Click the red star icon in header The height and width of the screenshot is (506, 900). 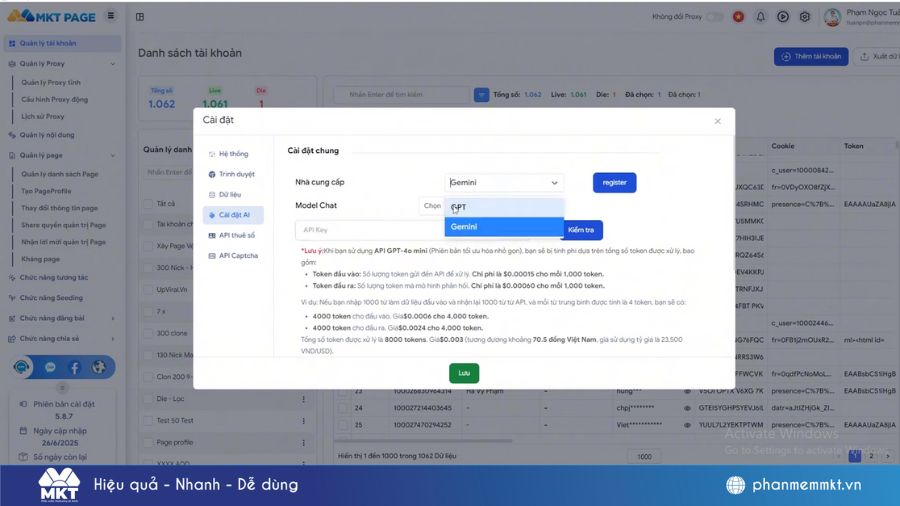[x=738, y=17]
